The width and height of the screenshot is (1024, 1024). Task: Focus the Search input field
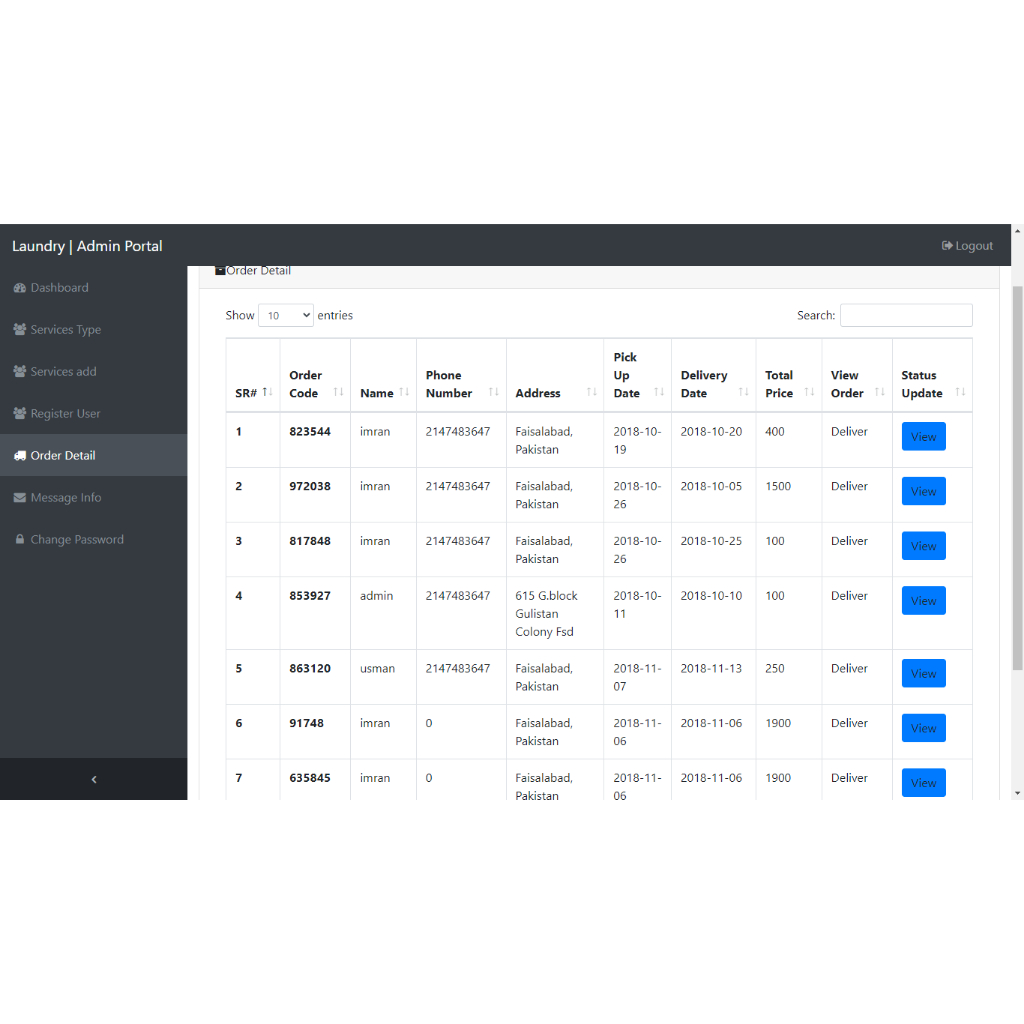(905, 316)
